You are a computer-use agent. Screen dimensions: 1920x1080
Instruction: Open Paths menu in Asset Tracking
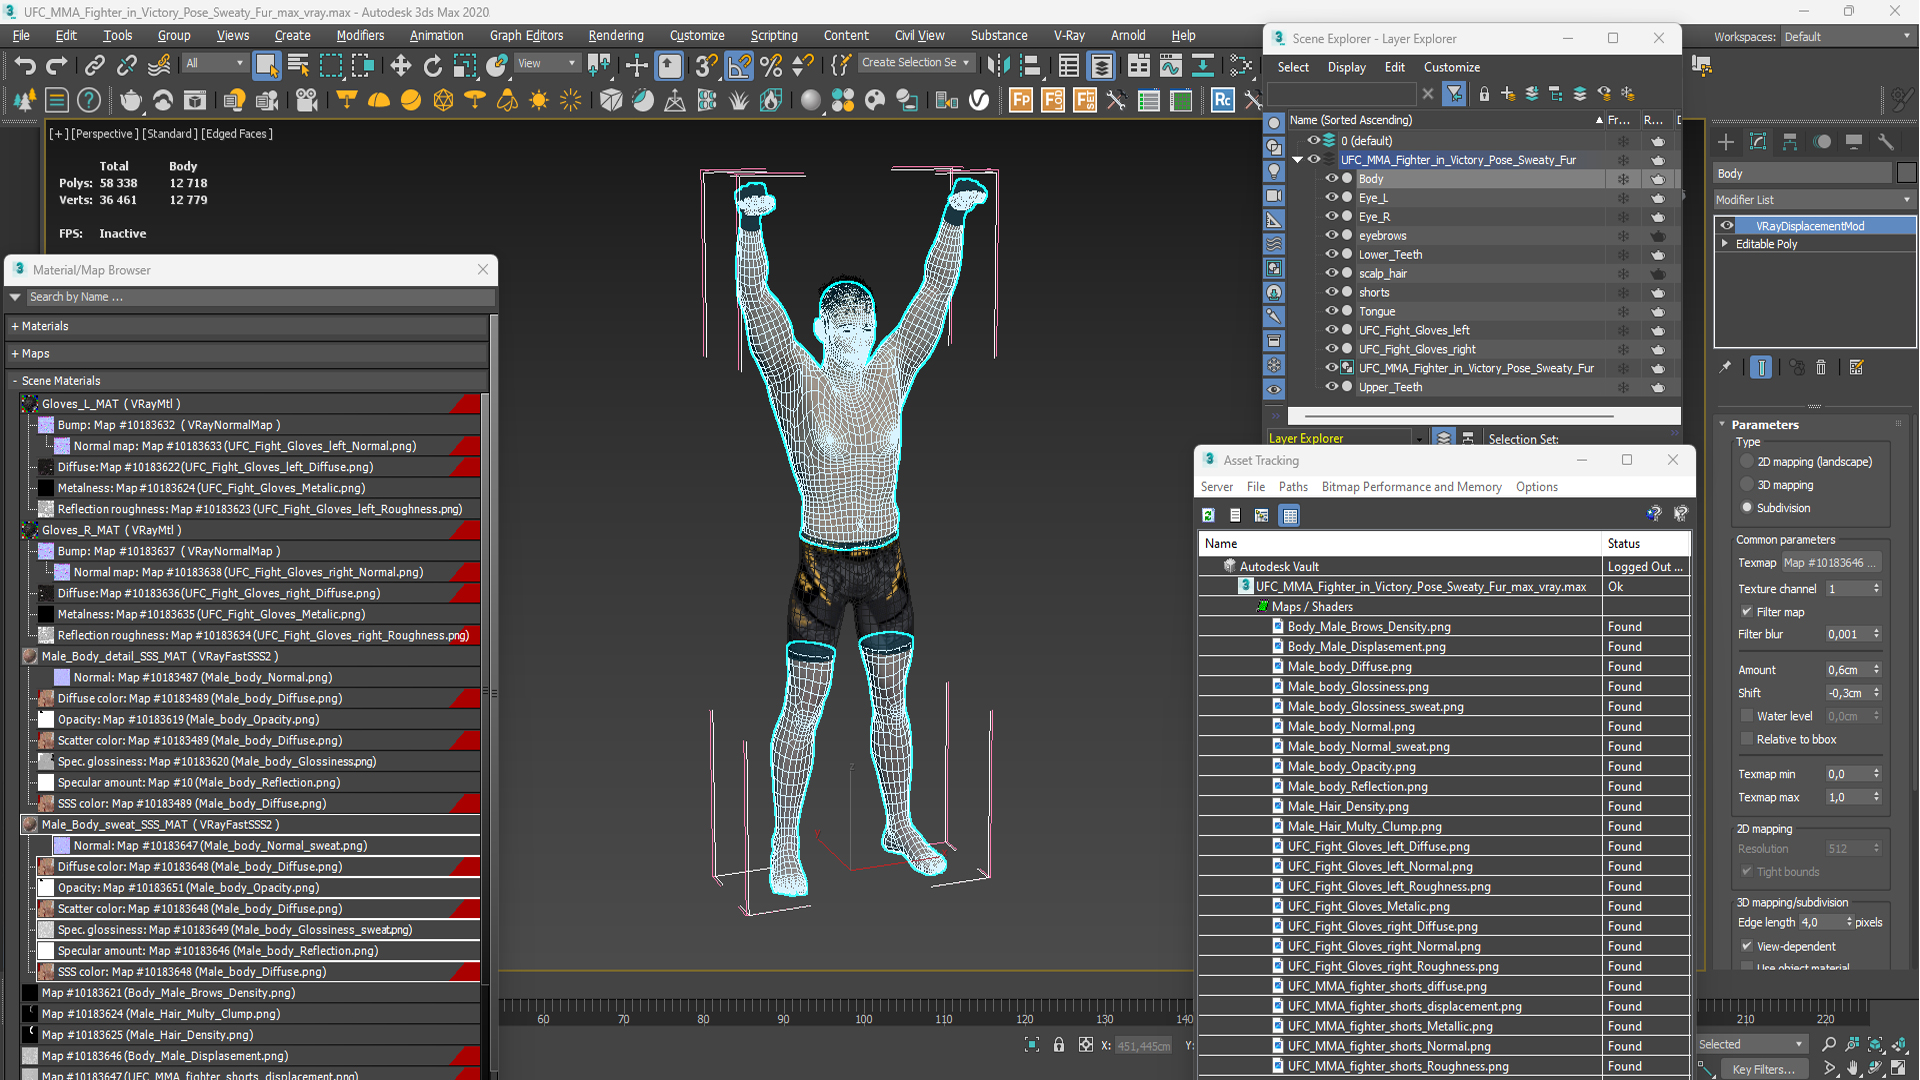(x=1292, y=487)
